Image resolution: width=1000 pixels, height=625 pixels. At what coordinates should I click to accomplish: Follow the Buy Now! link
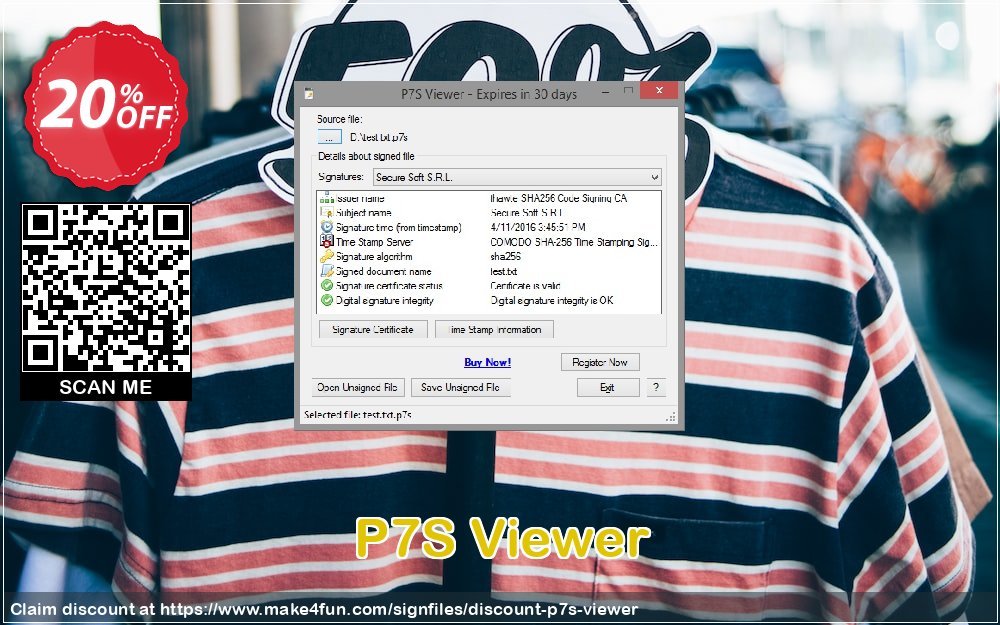[487, 362]
